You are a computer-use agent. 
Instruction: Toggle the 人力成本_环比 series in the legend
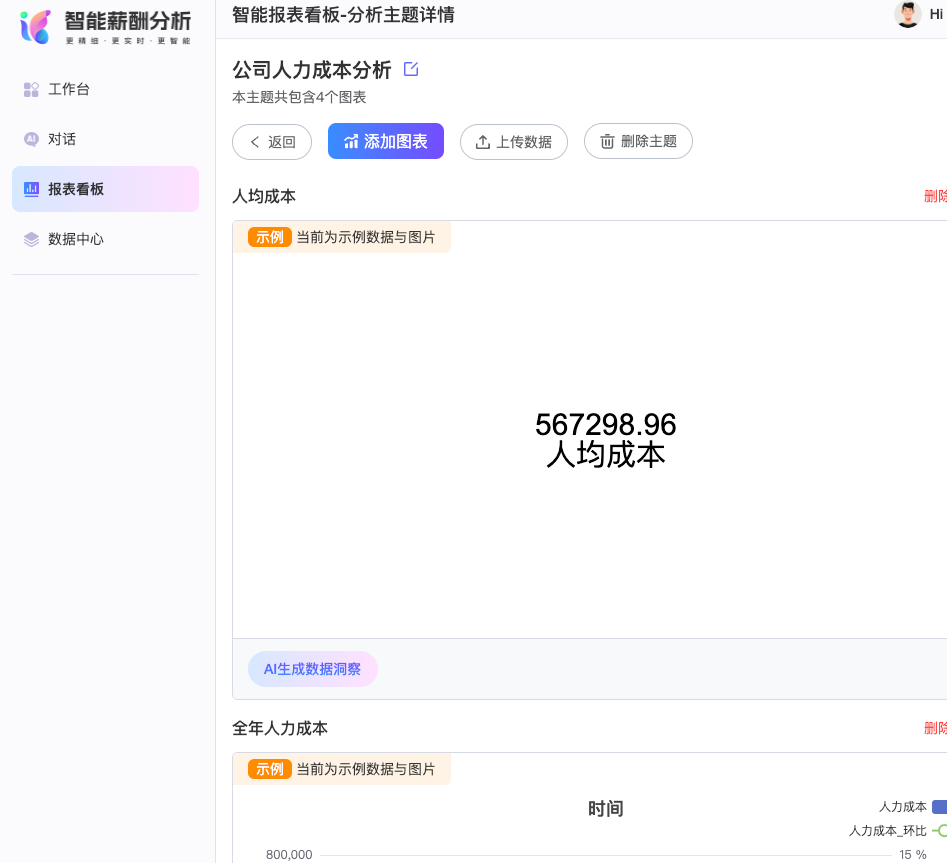coord(888,830)
